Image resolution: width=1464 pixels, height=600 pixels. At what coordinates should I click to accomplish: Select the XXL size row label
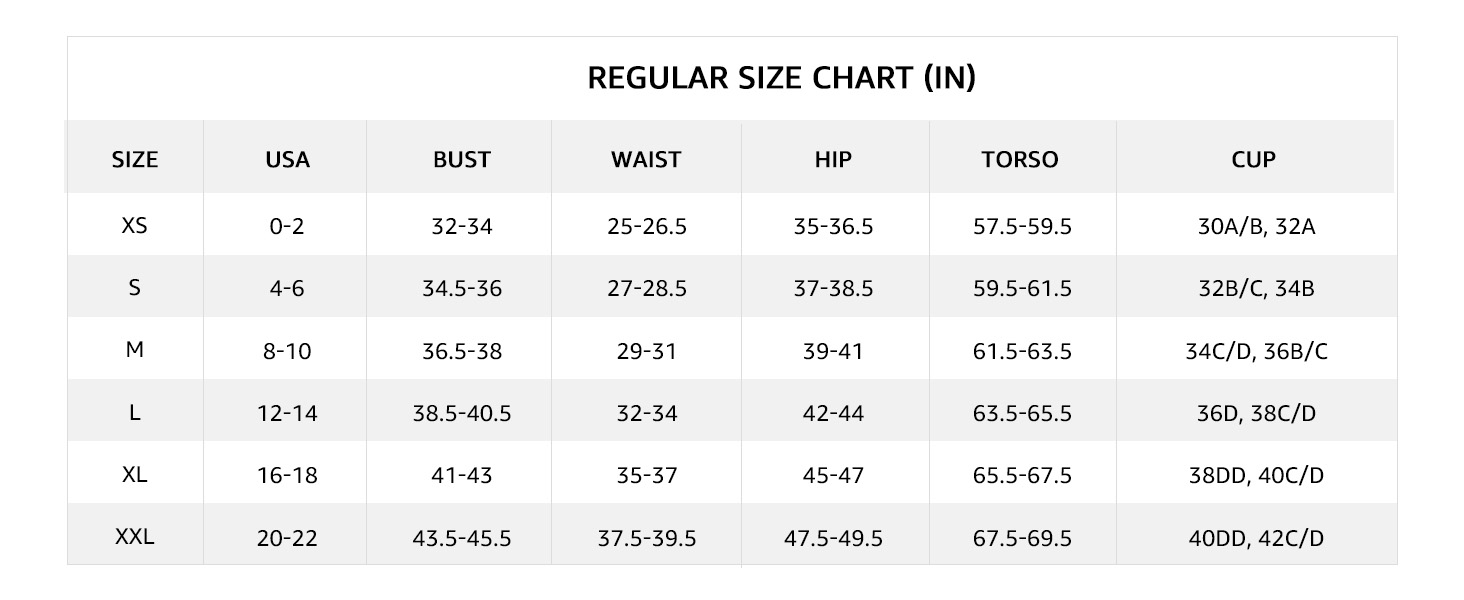pyautogui.click(x=135, y=537)
